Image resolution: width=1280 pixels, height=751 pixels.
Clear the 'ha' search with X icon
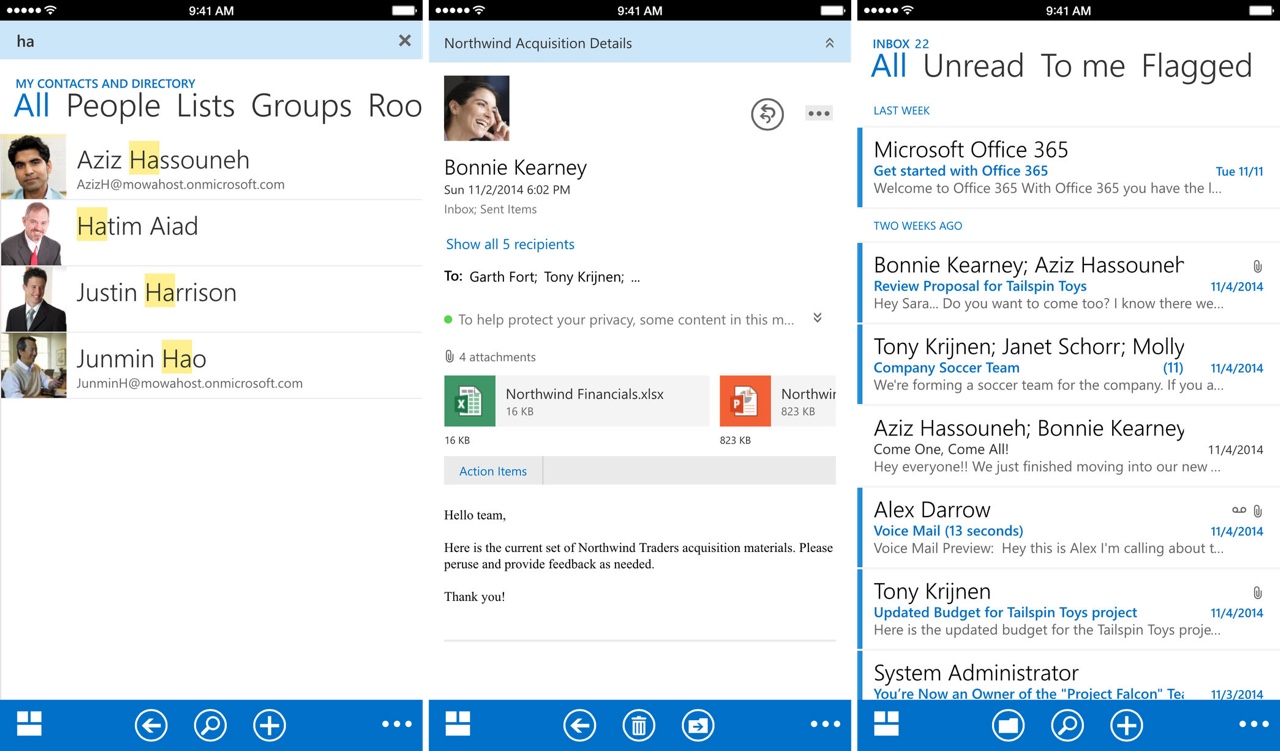point(404,41)
